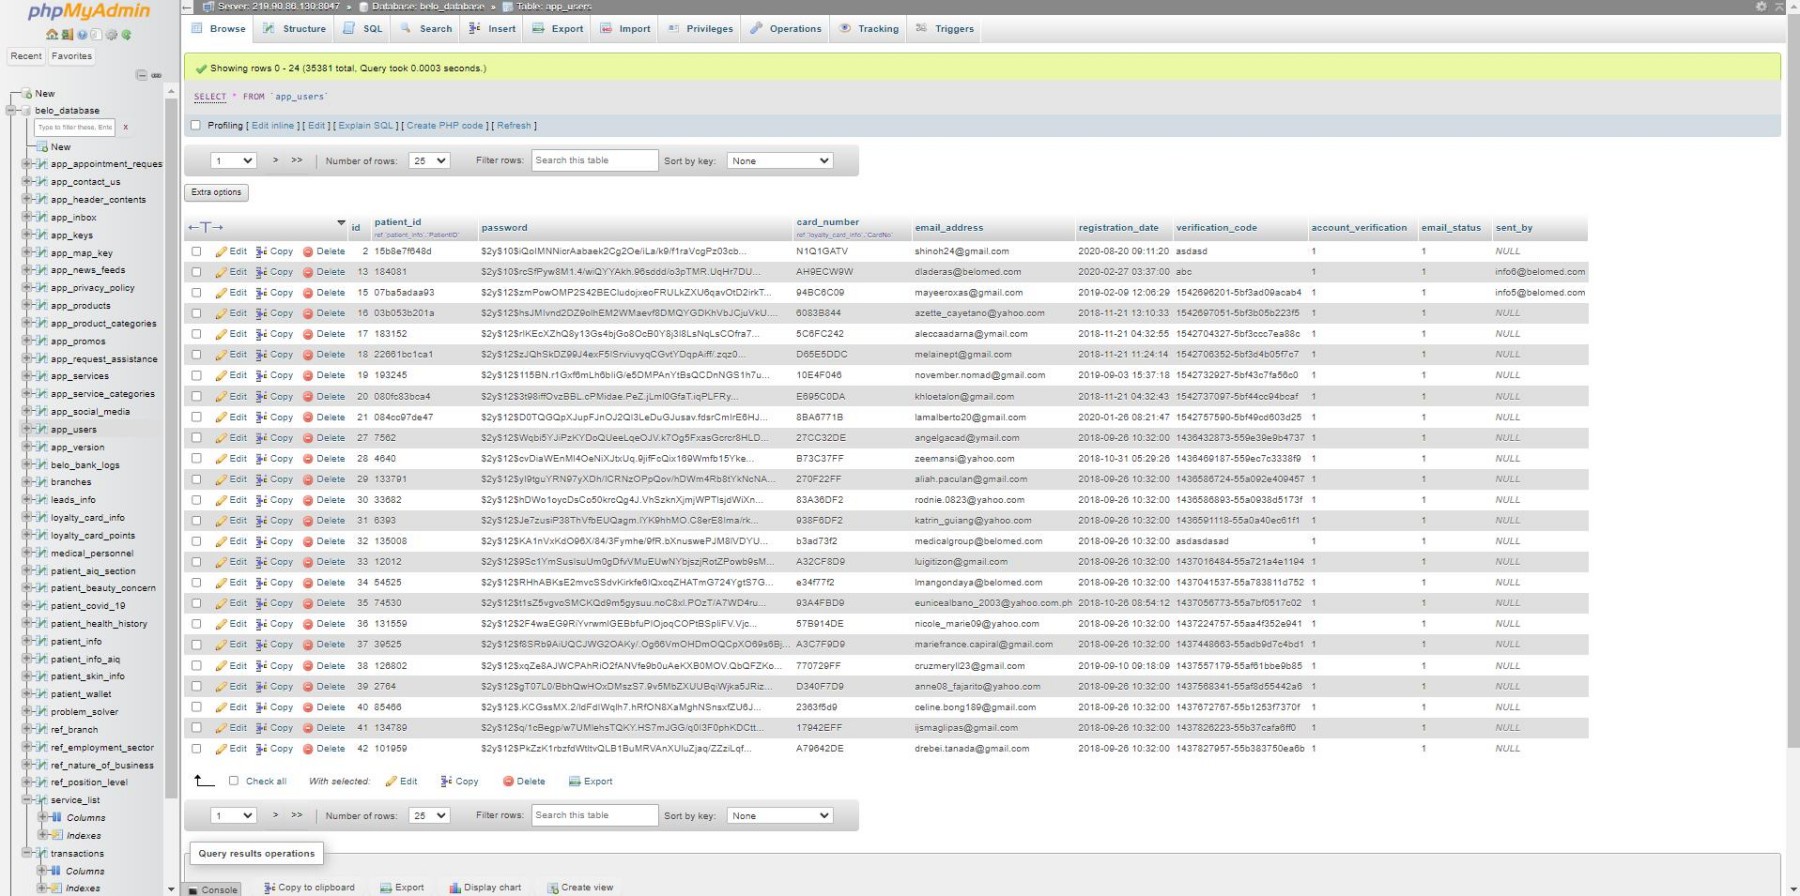Screen dimensions: 1800x896
Task: Collapse navigation tree using collapse-all icon
Action: (x=141, y=75)
